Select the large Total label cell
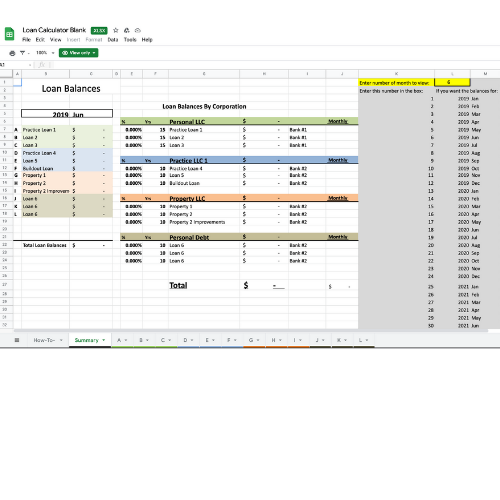 (204, 285)
